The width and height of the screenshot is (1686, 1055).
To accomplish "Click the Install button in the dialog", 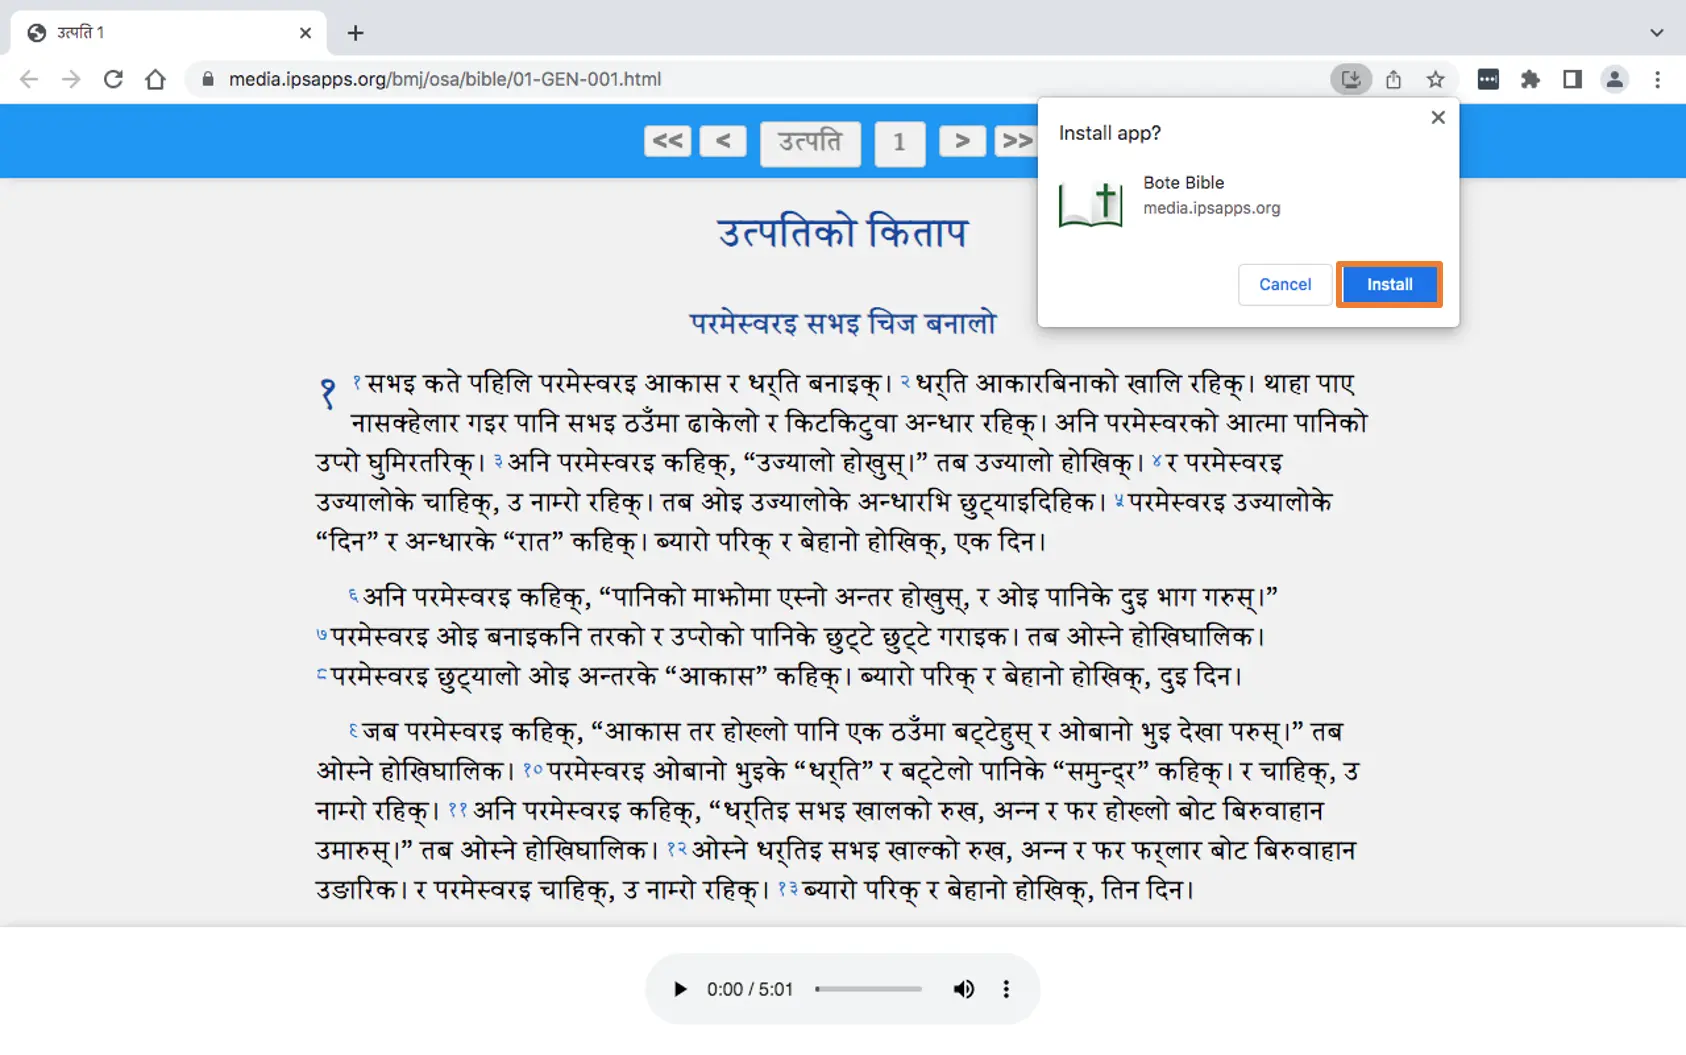I will [x=1389, y=285].
